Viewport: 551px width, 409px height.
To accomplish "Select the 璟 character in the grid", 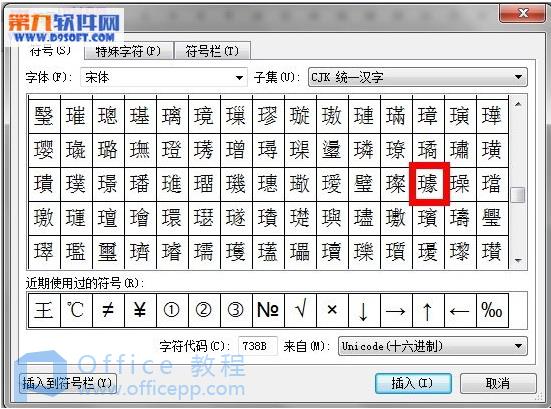I will (x=108, y=184).
